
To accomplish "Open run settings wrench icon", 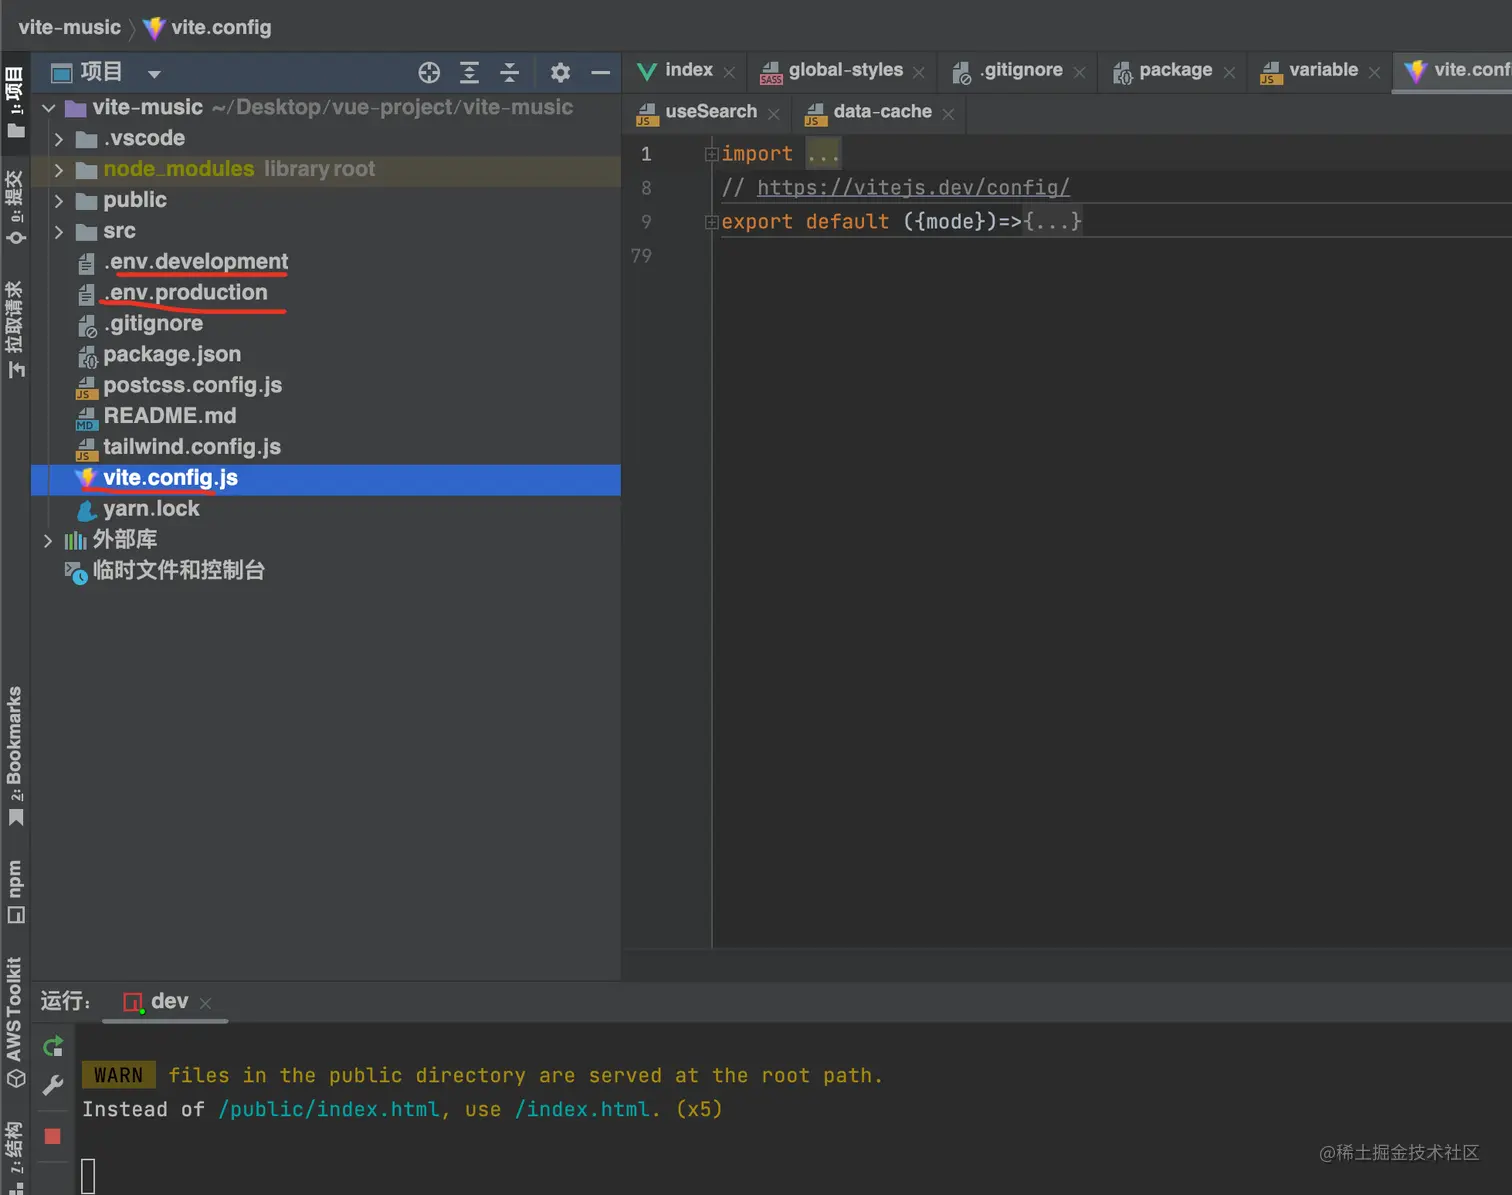I will [x=53, y=1085].
